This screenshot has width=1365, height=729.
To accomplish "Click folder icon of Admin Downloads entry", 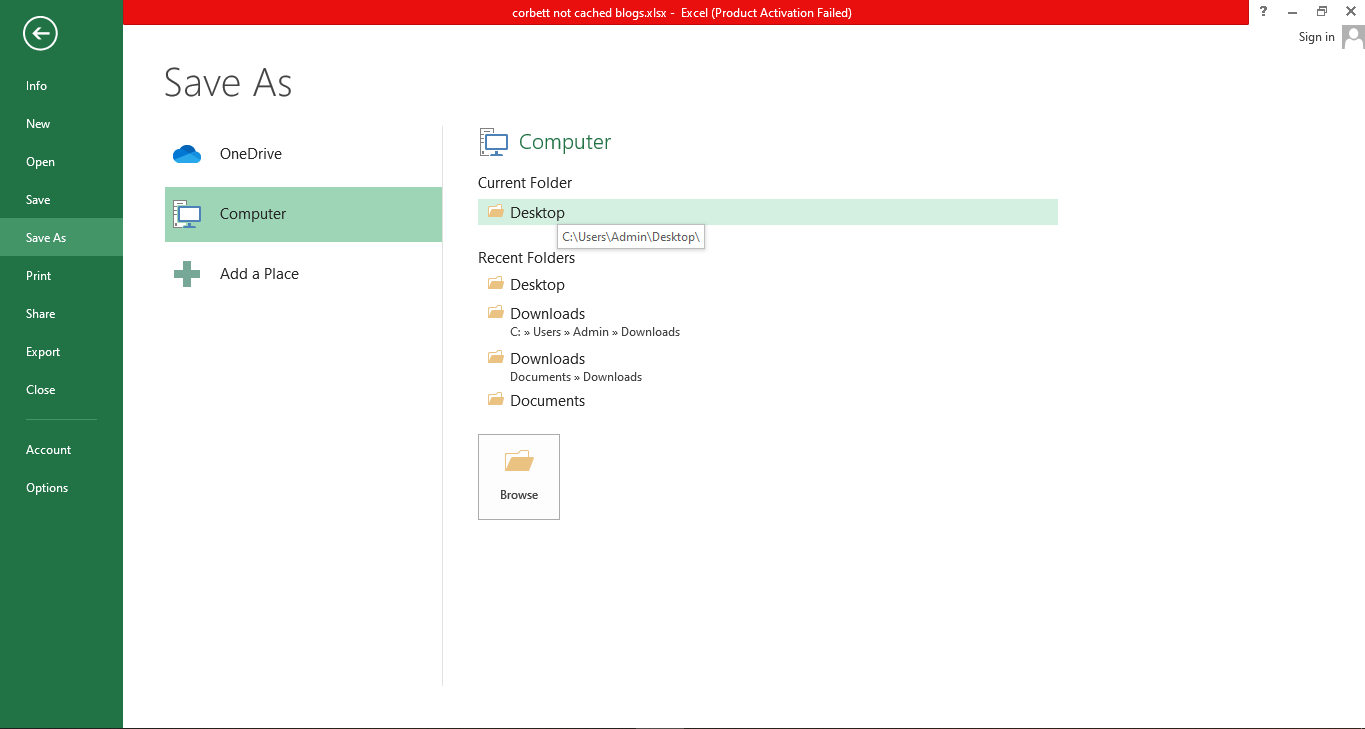I will pyautogui.click(x=495, y=312).
